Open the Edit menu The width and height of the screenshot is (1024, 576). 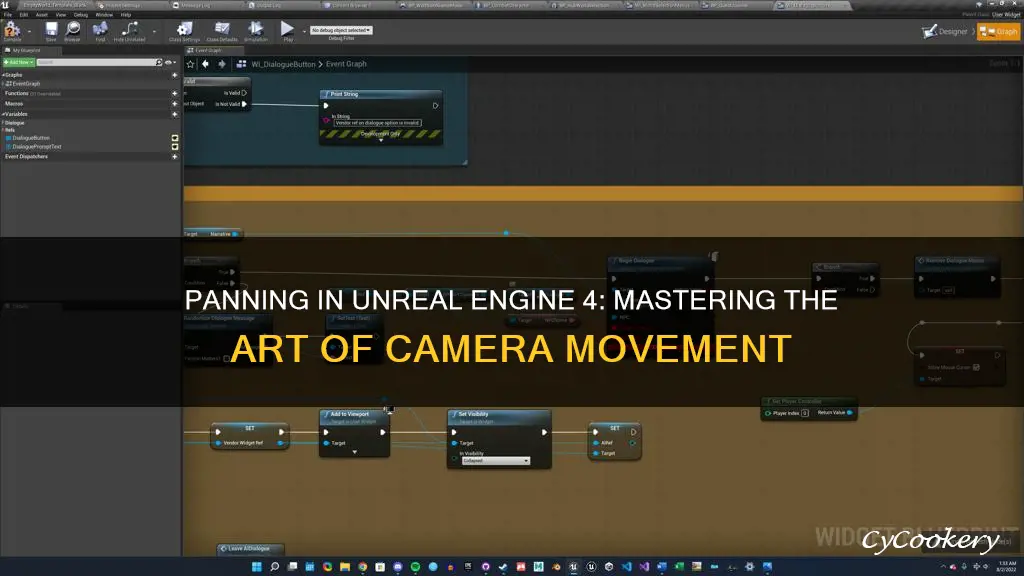[x=24, y=14]
